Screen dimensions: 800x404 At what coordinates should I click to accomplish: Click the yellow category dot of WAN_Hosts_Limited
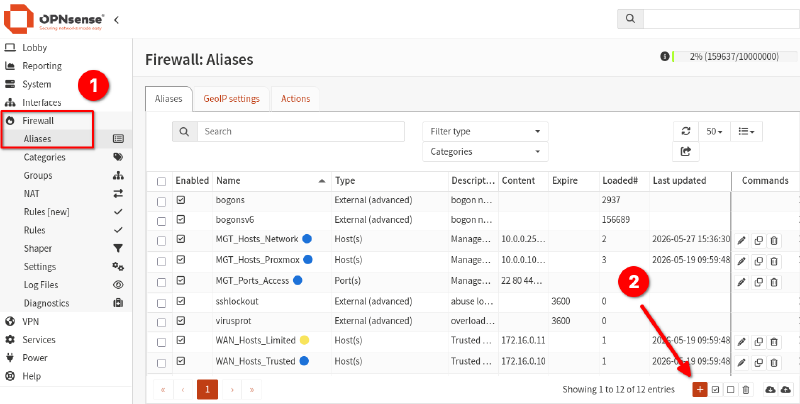click(x=304, y=340)
